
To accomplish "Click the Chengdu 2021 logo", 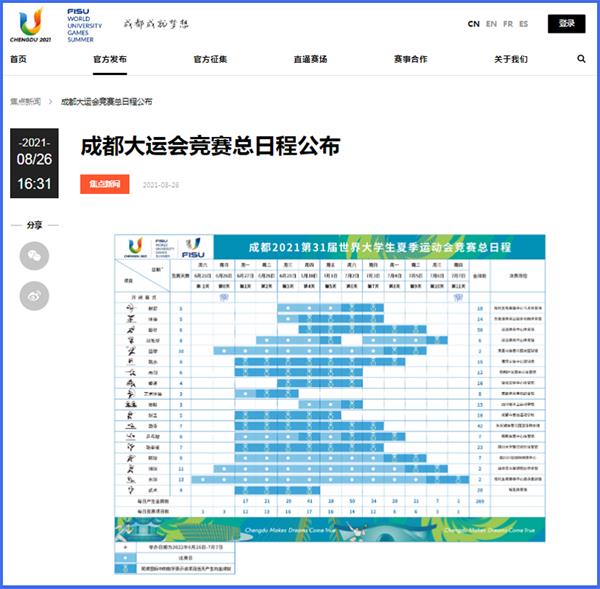I will (31, 23).
